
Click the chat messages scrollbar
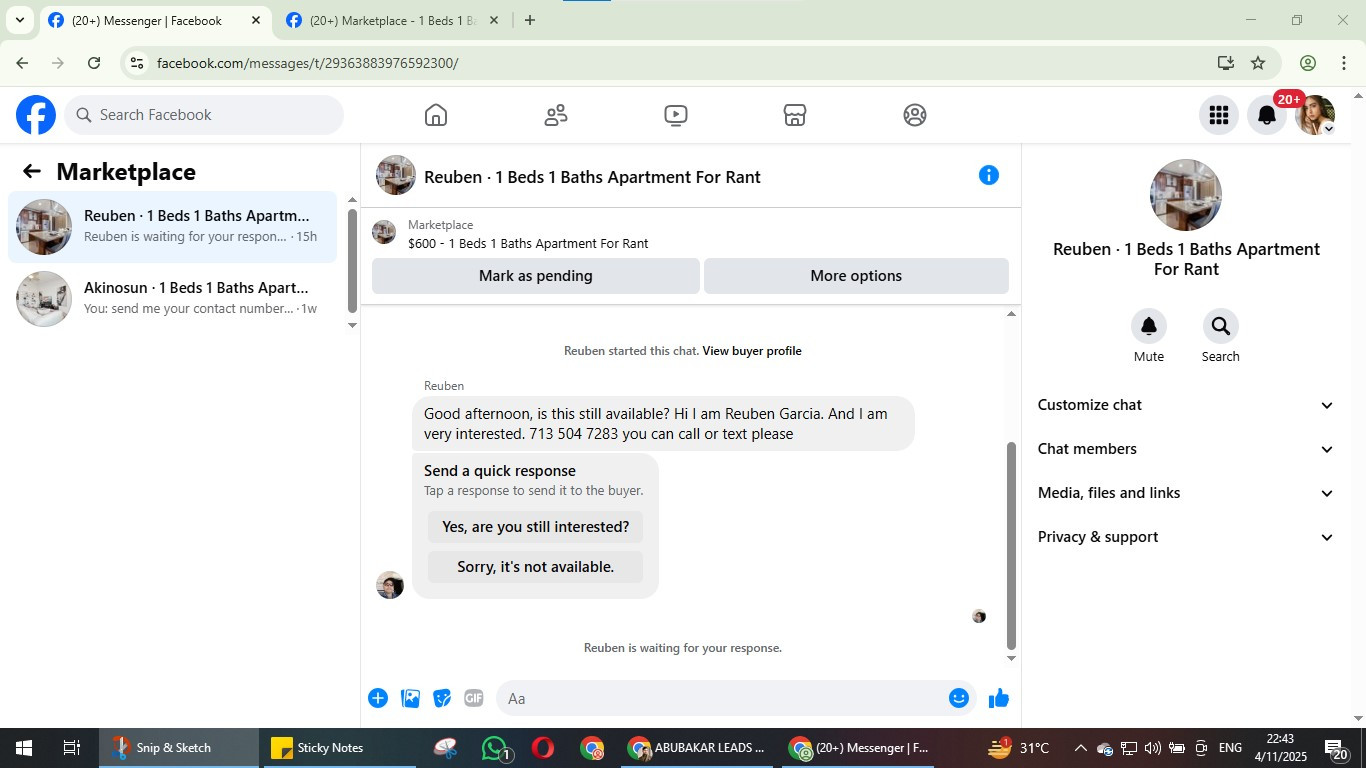point(1011,545)
